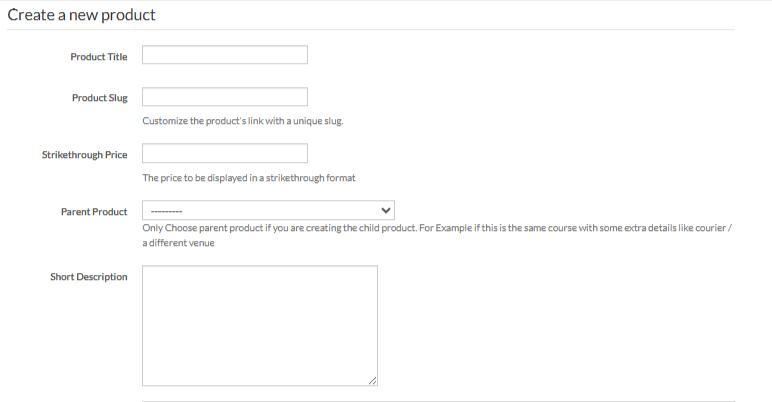The width and height of the screenshot is (772, 402).
Task: Click the "Create a new product" heading
Action: point(82,16)
